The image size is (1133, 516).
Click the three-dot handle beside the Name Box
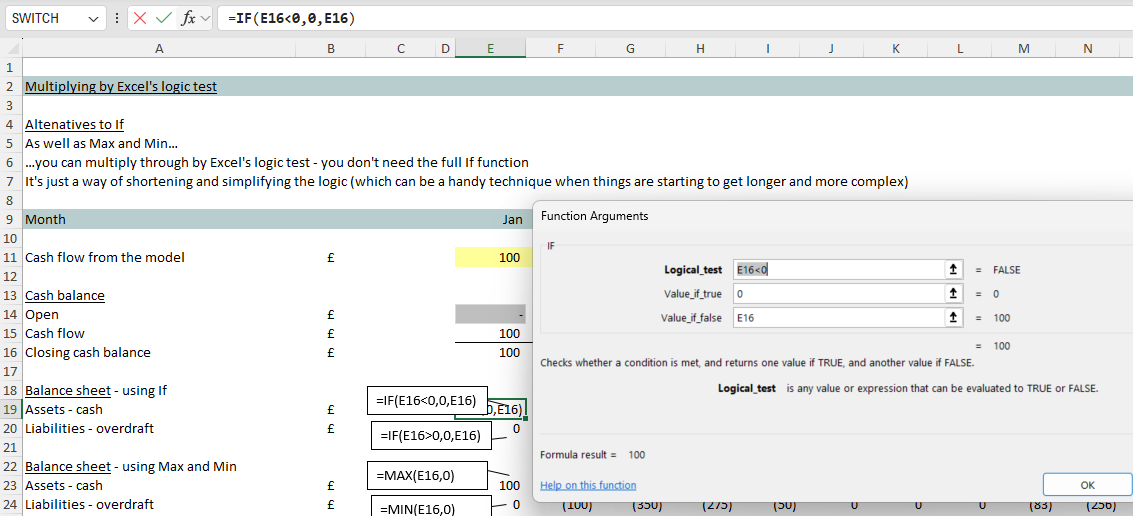pos(118,18)
